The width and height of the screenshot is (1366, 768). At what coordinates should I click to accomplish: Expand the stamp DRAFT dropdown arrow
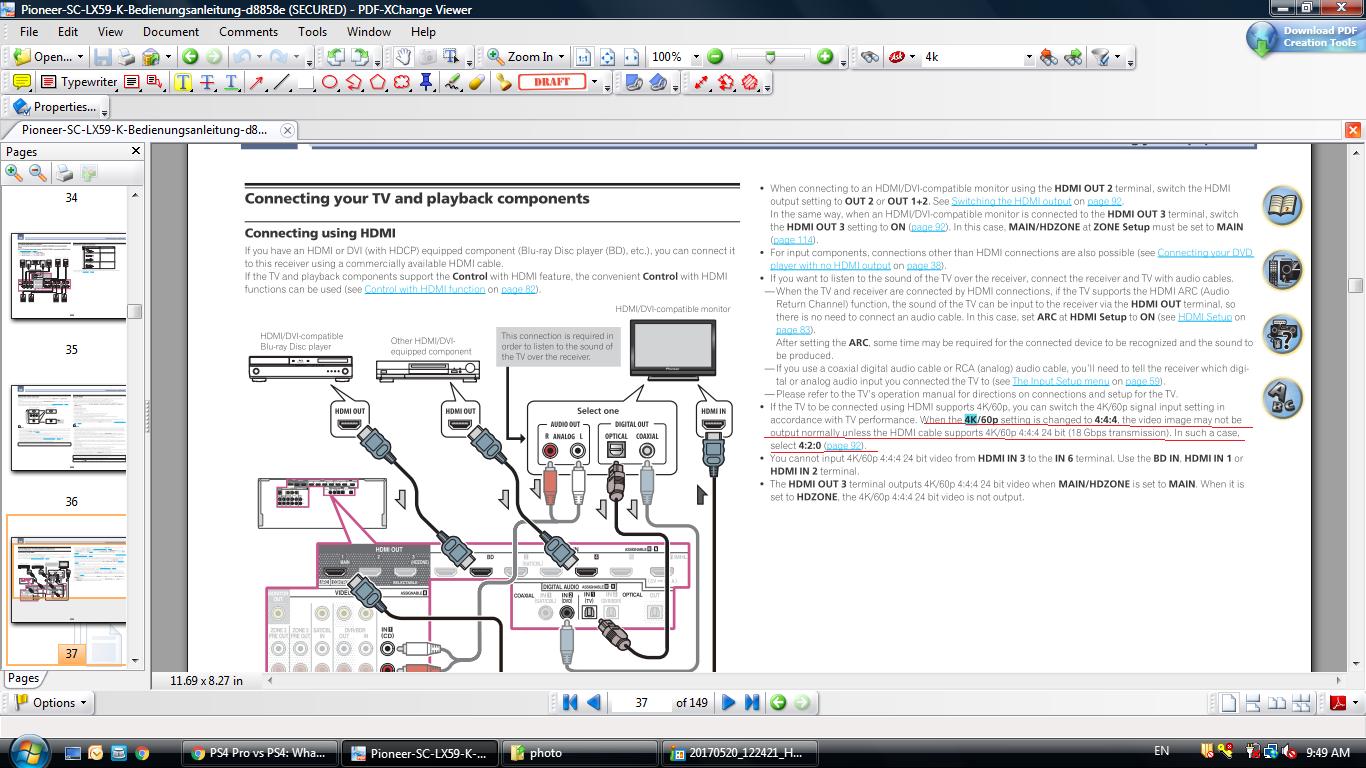(x=594, y=82)
